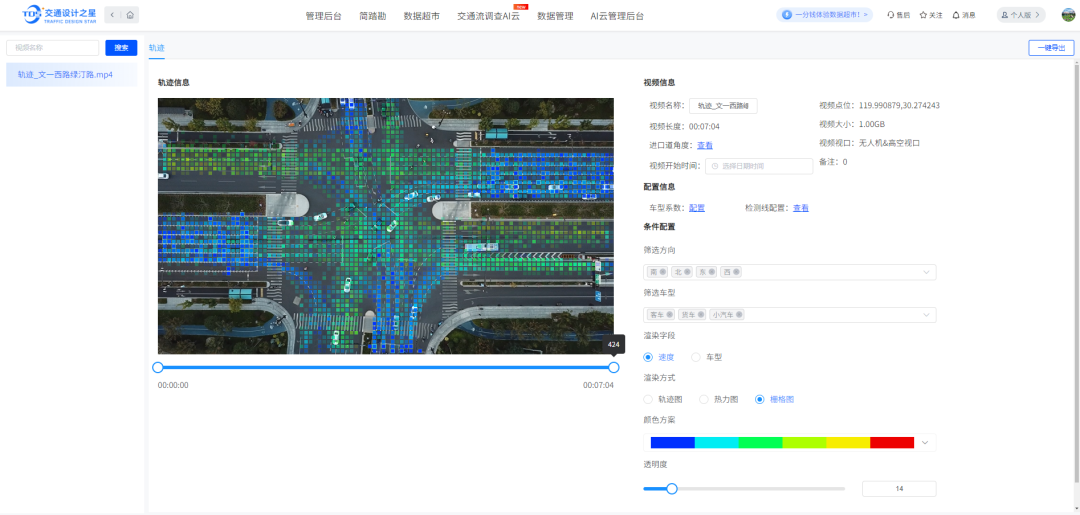Open 简踏勘 menu
1080x515 pixels.
click(373, 16)
